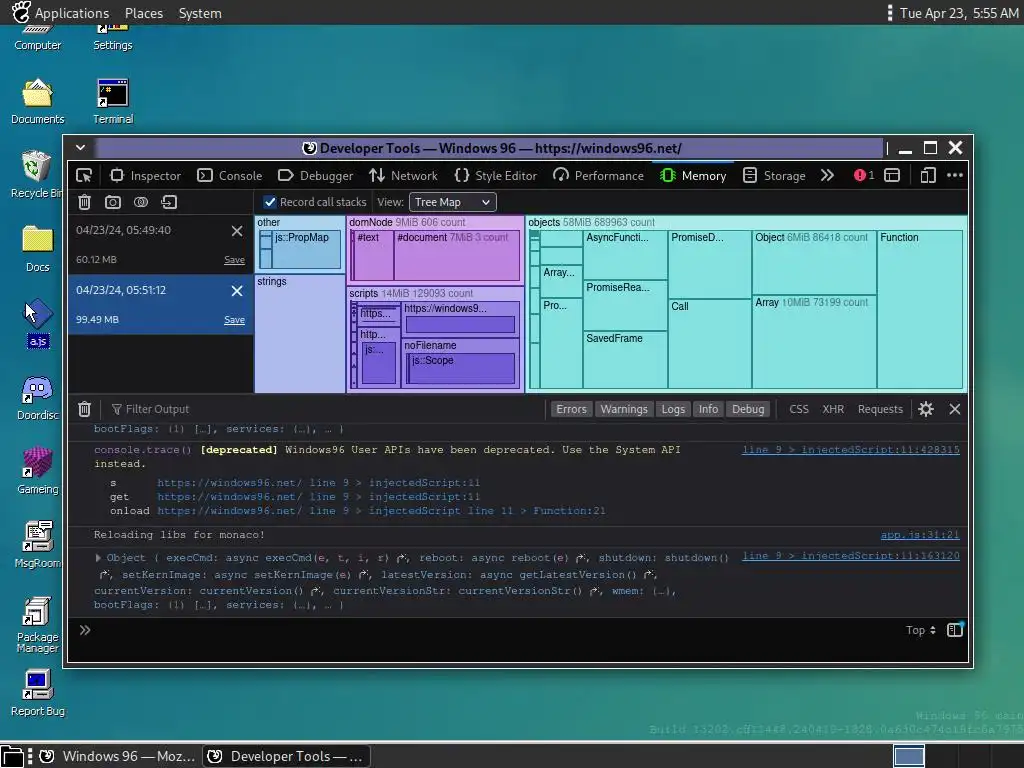Open the iframe frame picker icon
This screenshot has width=1024, height=768.
(x=892, y=175)
